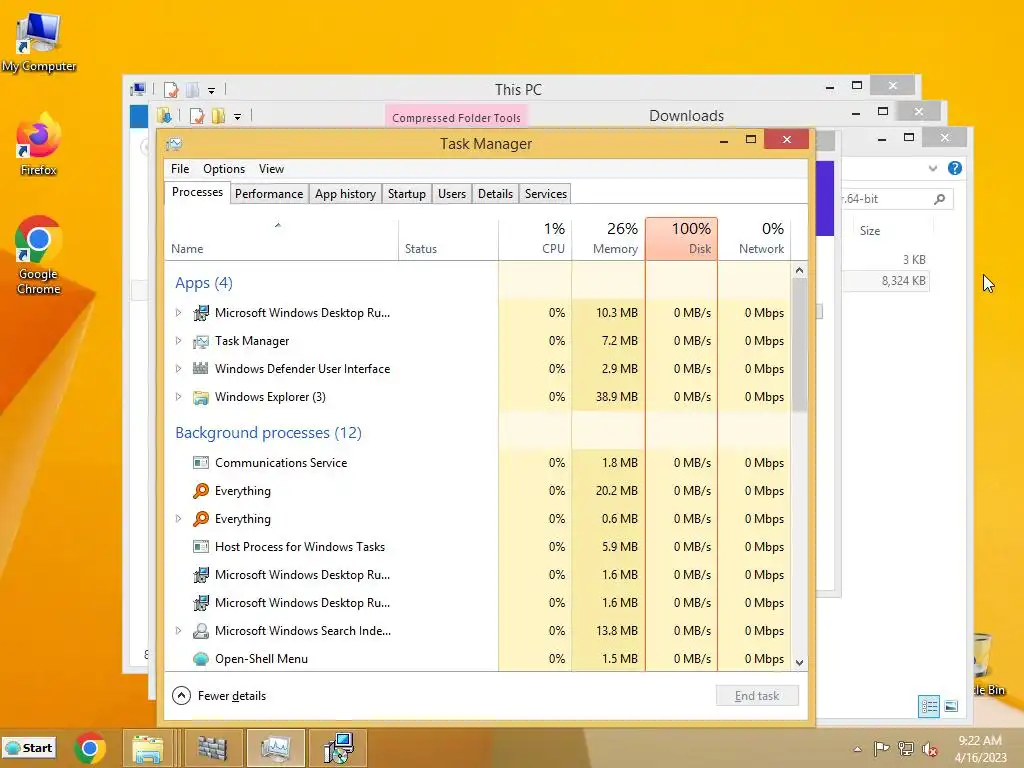This screenshot has width=1024, height=768.
Task: Click search box in the rear Explorer window
Action: pyautogui.click(x=896, y=199)
